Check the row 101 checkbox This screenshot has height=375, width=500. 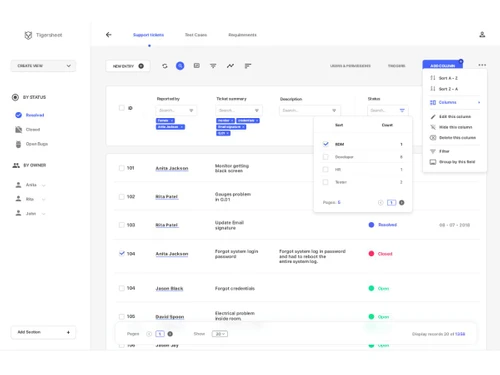pyautogui.click(x=122, y=168)
